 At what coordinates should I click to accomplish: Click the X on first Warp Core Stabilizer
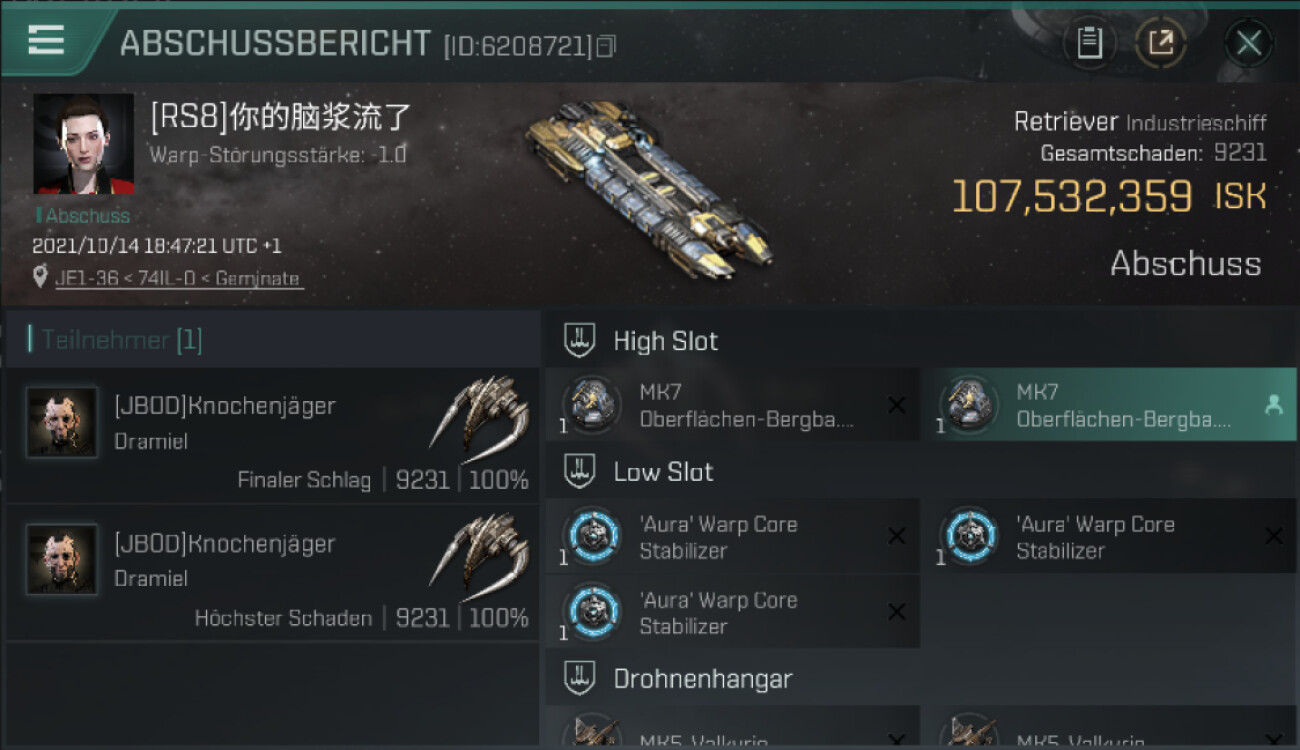(x=896, y=536)
